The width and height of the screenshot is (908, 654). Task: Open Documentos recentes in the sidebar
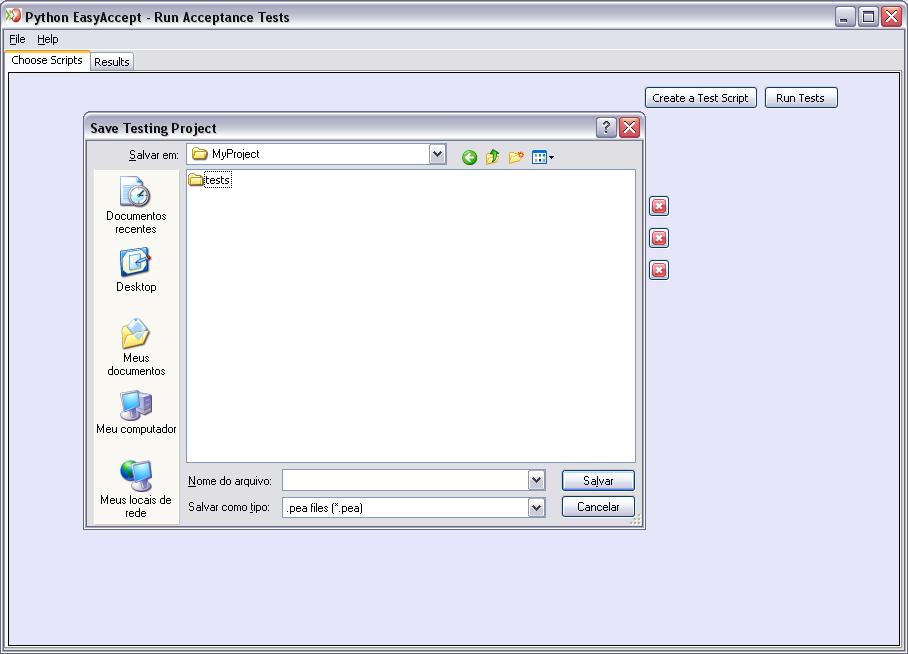tap(136, 205)
